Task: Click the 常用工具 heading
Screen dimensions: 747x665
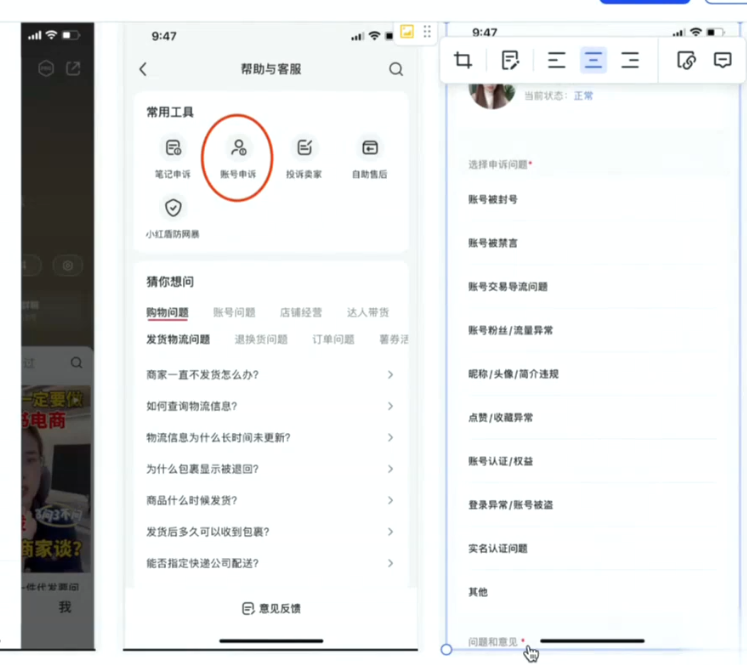Action: click(x=170, y=112)
